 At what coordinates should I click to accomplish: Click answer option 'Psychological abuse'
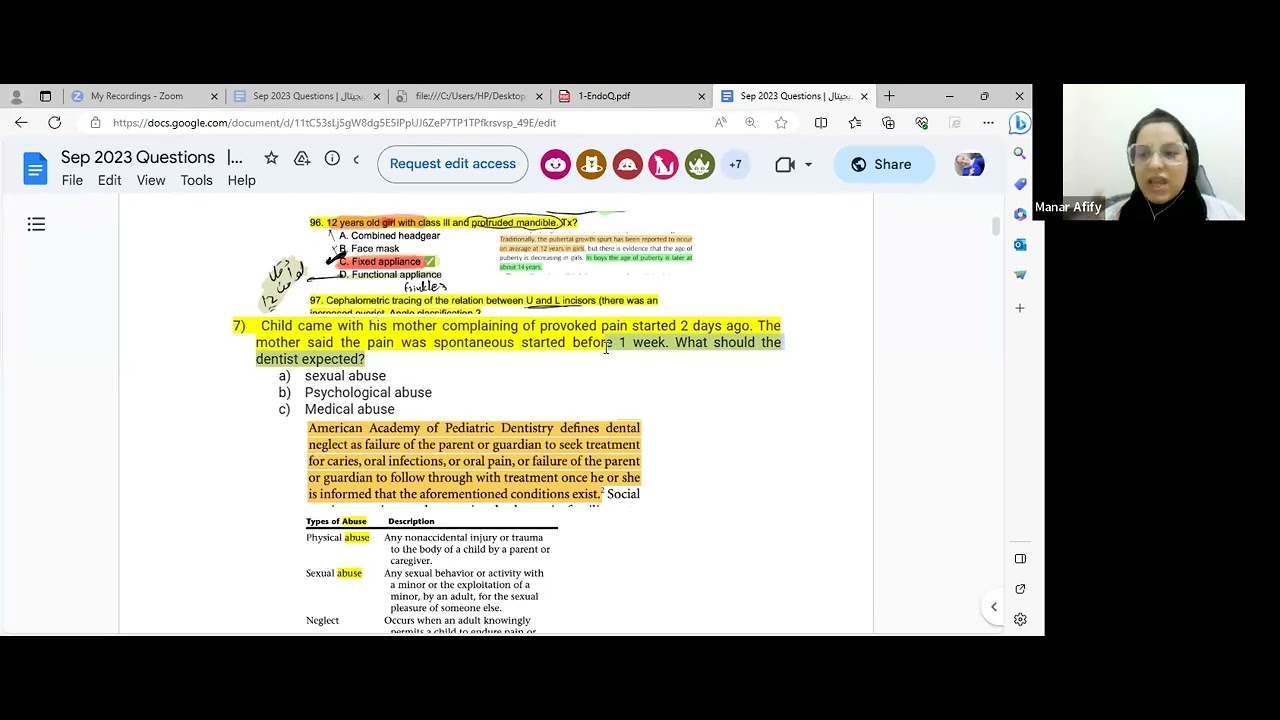pos(368,393)
